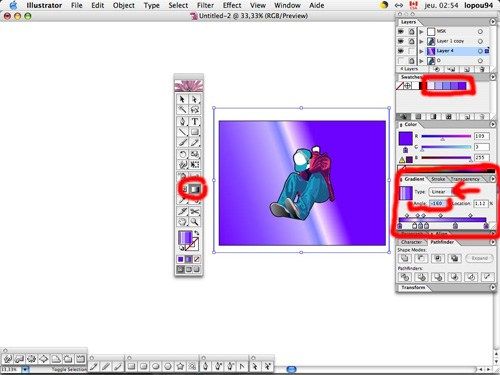The height and width of the screenshot is (375, 500).
Task: Hide the MSK layer with eye icon
Action: [x=401, y=31]
